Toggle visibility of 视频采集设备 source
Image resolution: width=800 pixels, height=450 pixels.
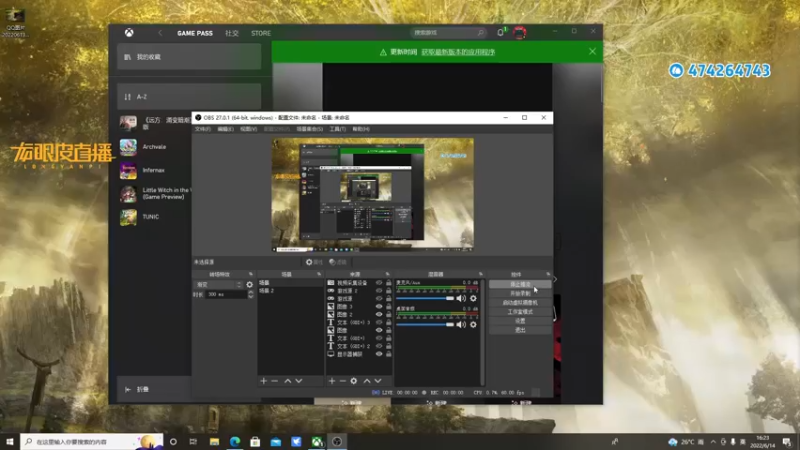coord(379,283)
